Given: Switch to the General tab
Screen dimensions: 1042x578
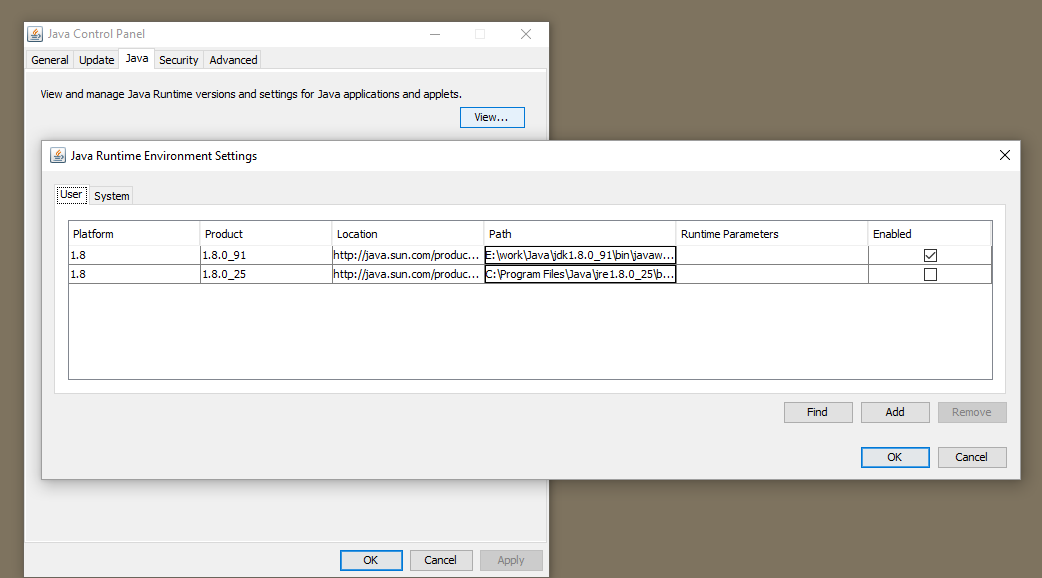Looking at the screenshot, I should pos(50,60).
